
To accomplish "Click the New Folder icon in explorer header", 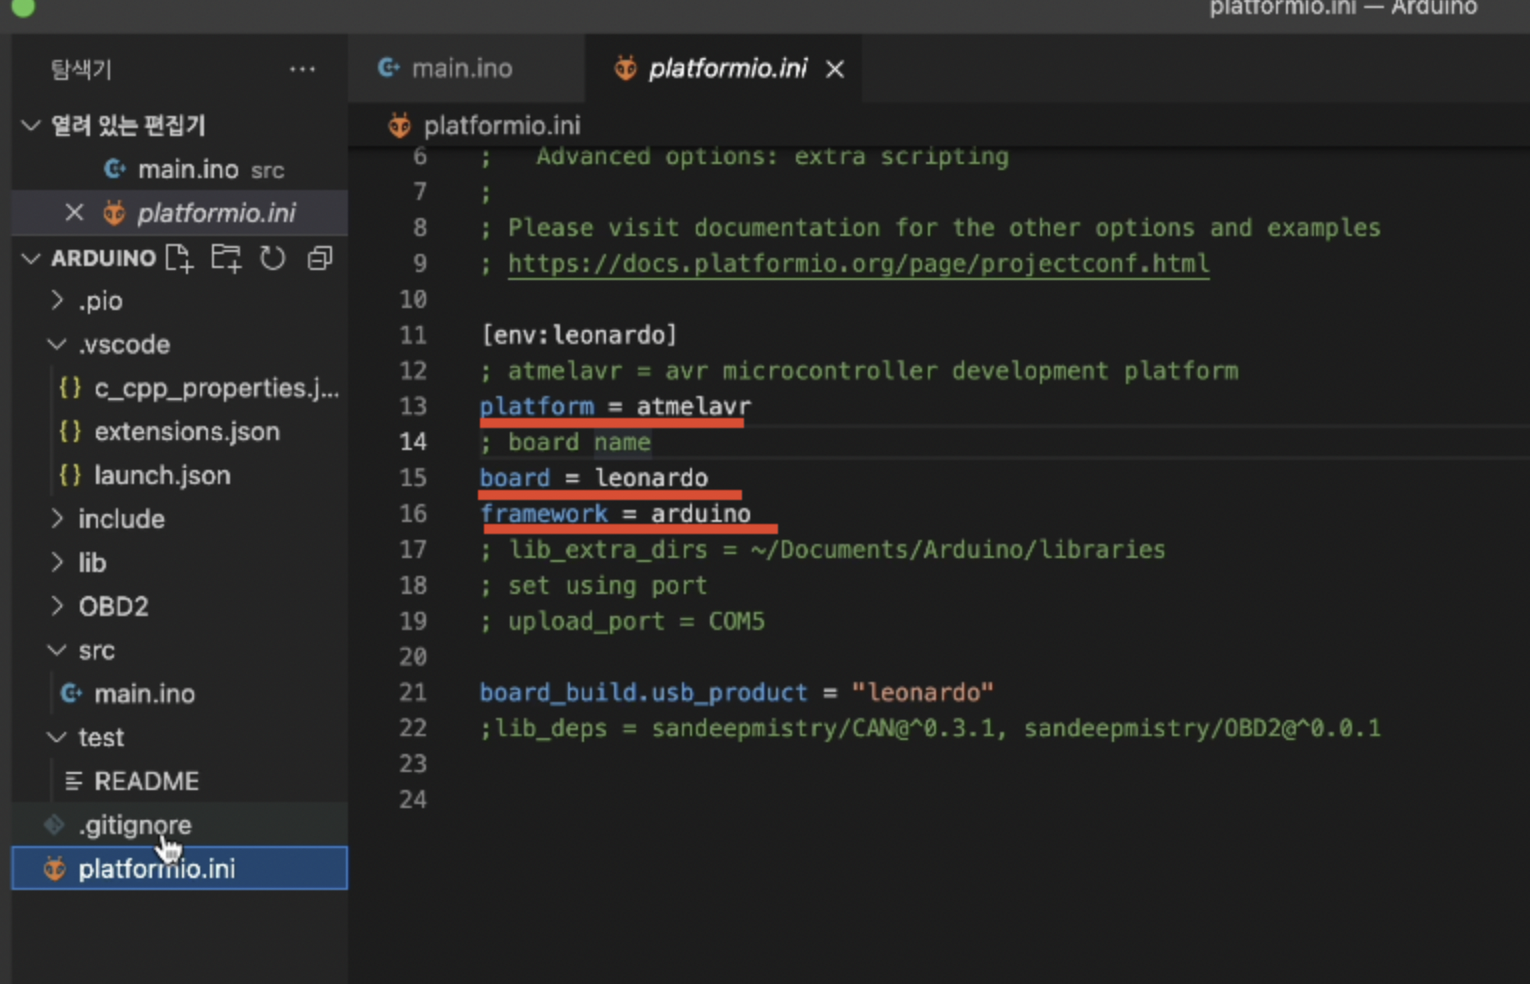I will point(226,258).
